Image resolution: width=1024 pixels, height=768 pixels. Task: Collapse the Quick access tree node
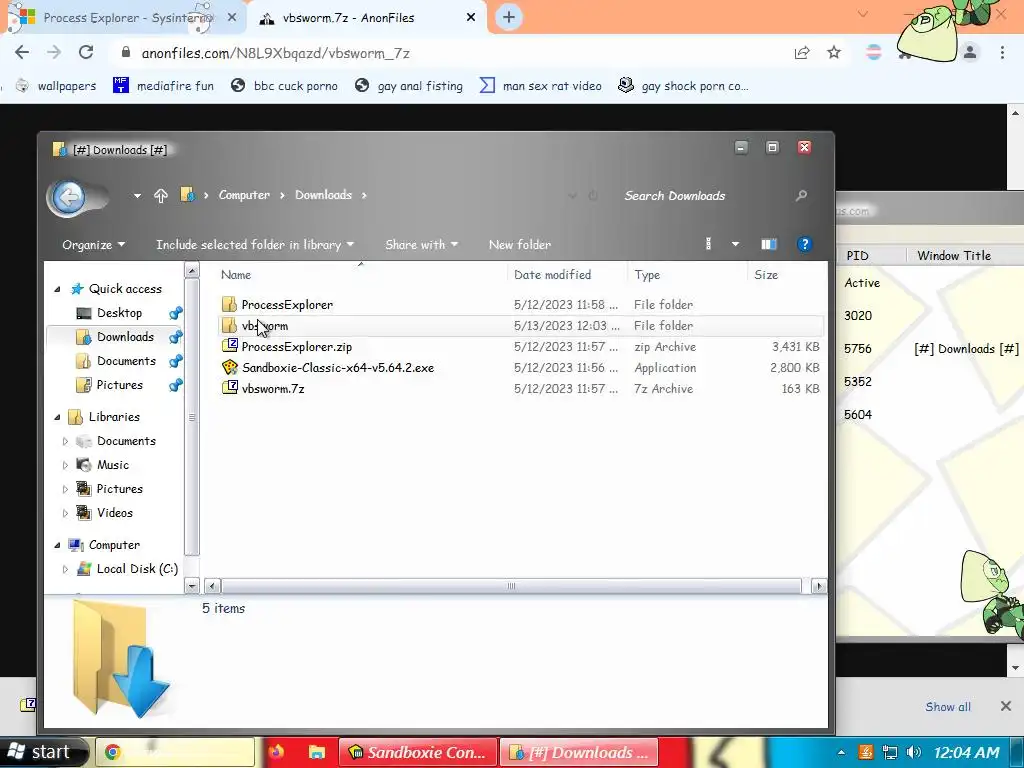57,289
